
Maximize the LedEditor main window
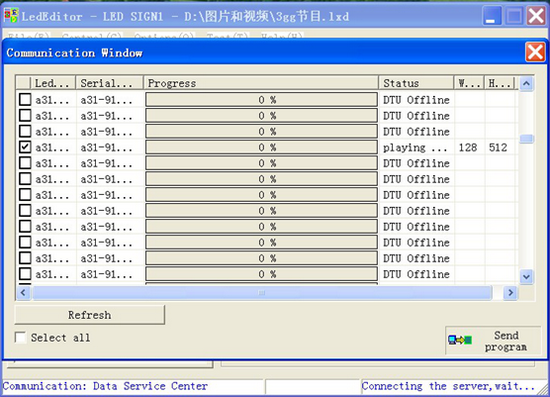pos(514,15)
